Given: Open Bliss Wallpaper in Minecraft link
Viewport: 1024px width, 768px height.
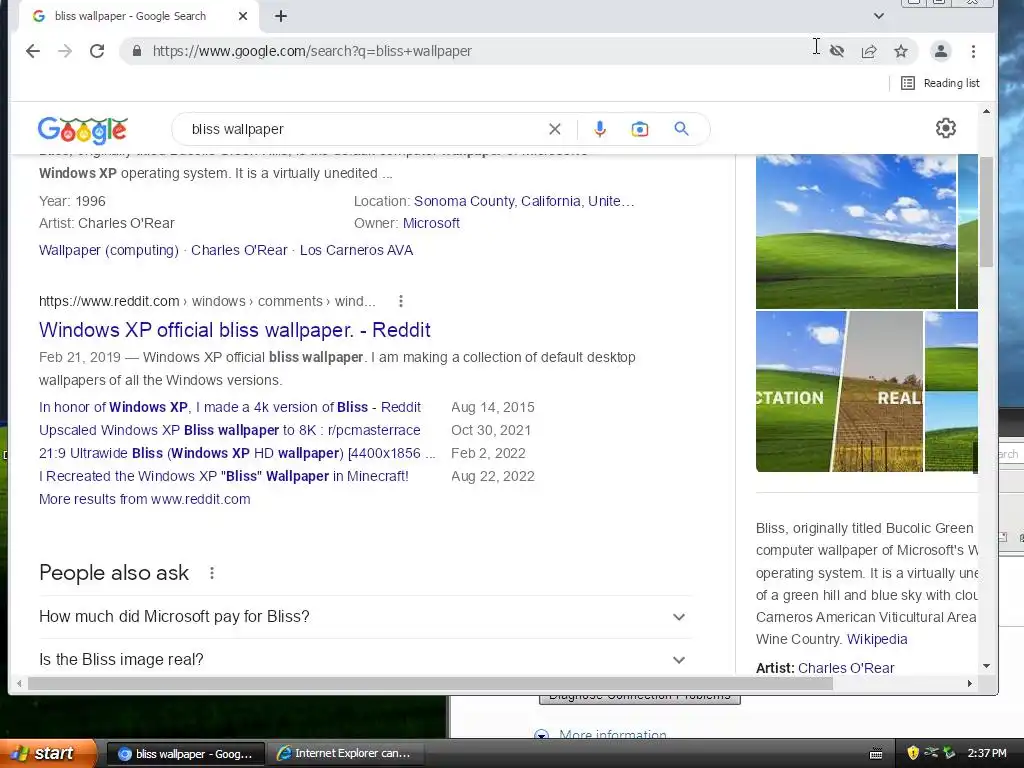Looking at the screenshot, I should pos(224,476).
